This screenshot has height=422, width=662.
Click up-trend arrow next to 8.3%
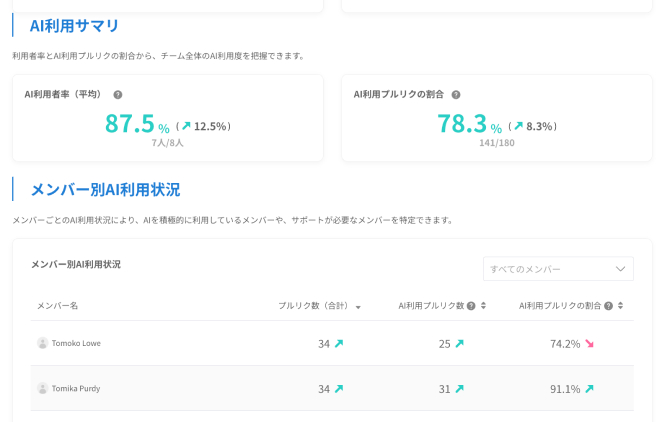pos(518,126)
